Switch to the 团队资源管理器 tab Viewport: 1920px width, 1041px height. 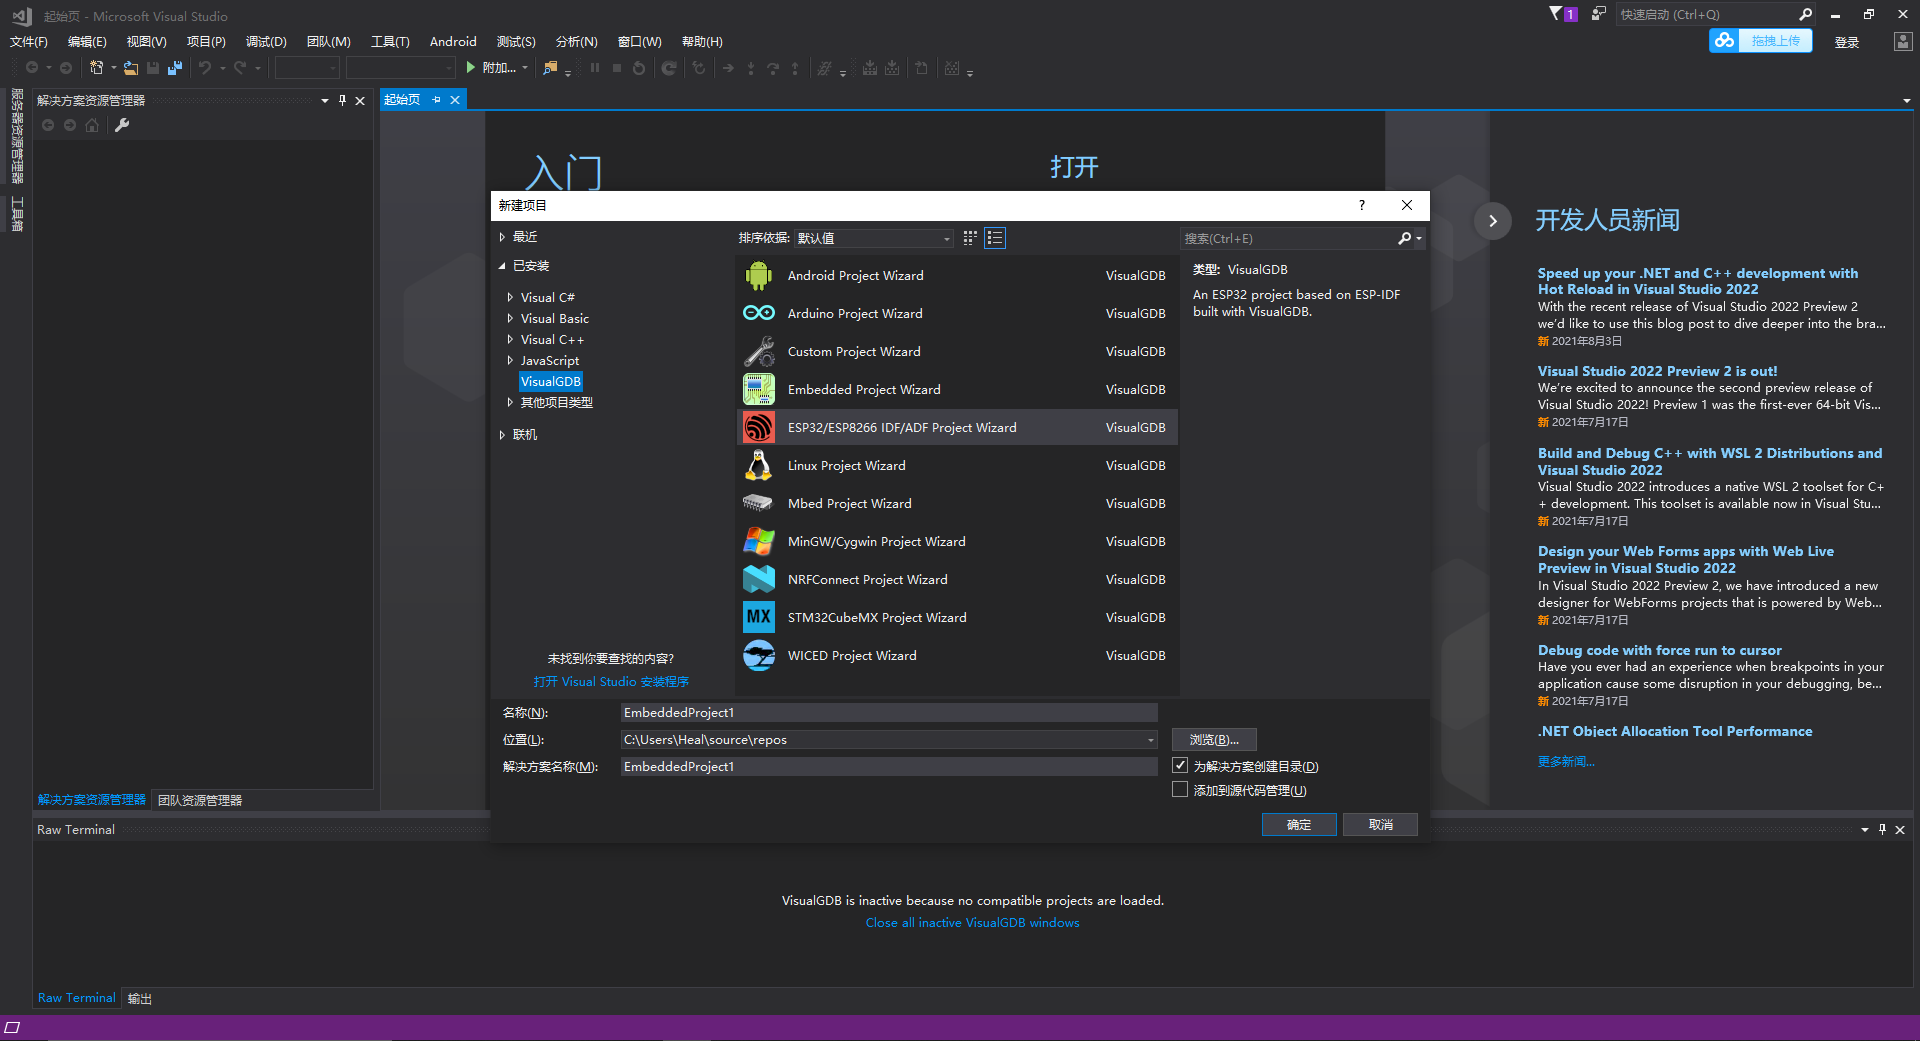point(200,800)
